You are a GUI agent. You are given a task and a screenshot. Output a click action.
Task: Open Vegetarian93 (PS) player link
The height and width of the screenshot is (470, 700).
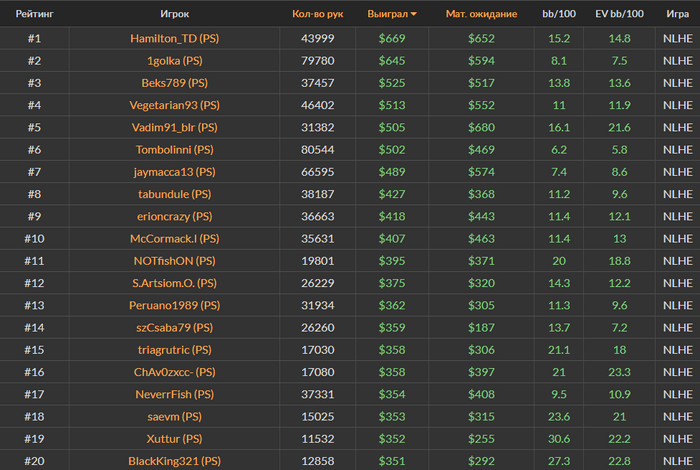point(175,105)
